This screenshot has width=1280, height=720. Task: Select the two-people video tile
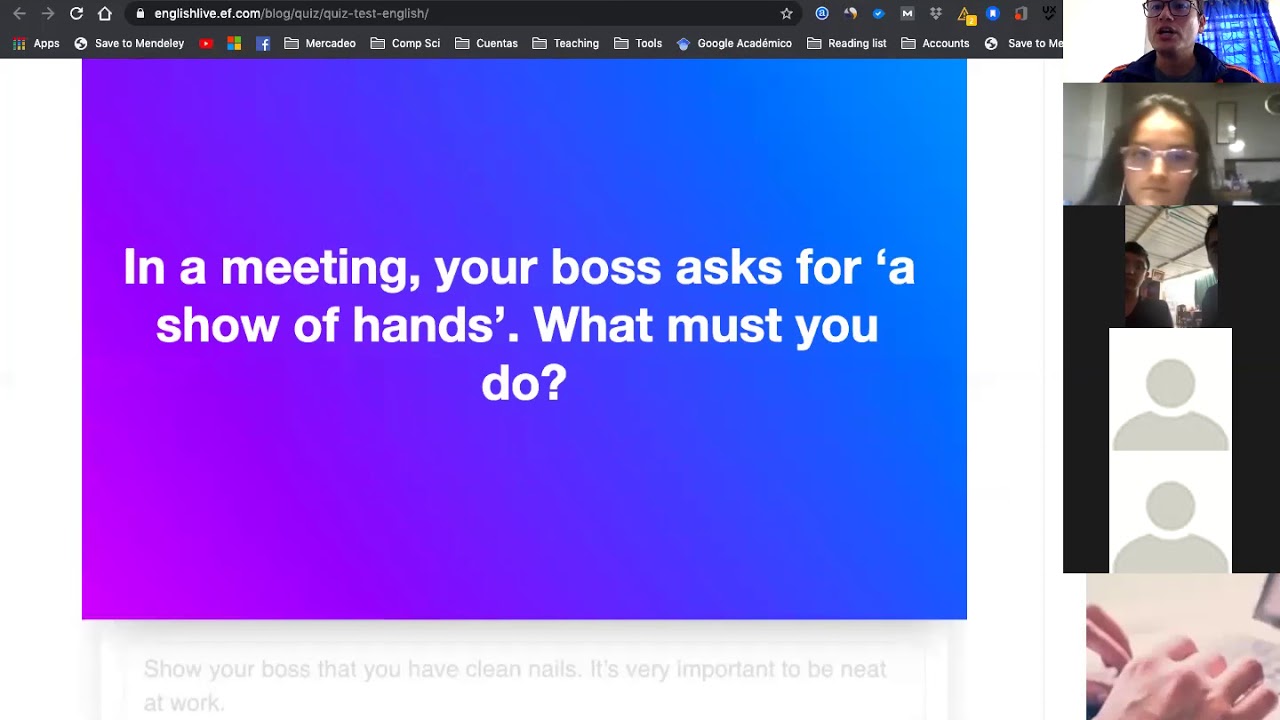1171,267
